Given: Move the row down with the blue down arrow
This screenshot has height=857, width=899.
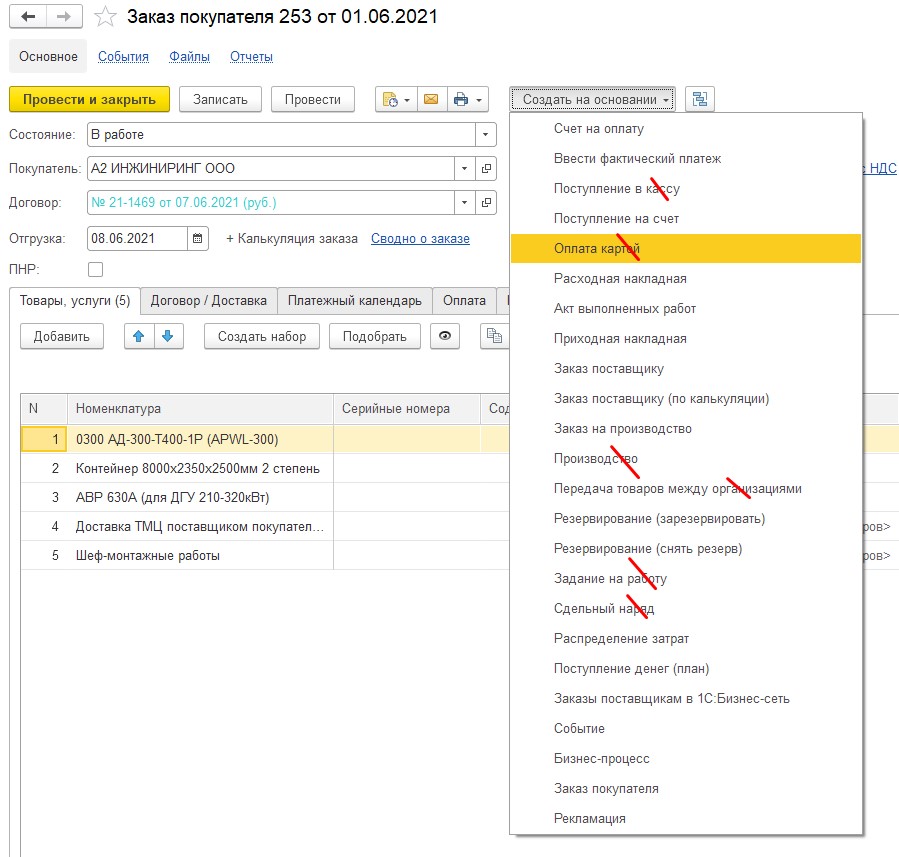Looking at the screenshot, I should pos(167,336).
